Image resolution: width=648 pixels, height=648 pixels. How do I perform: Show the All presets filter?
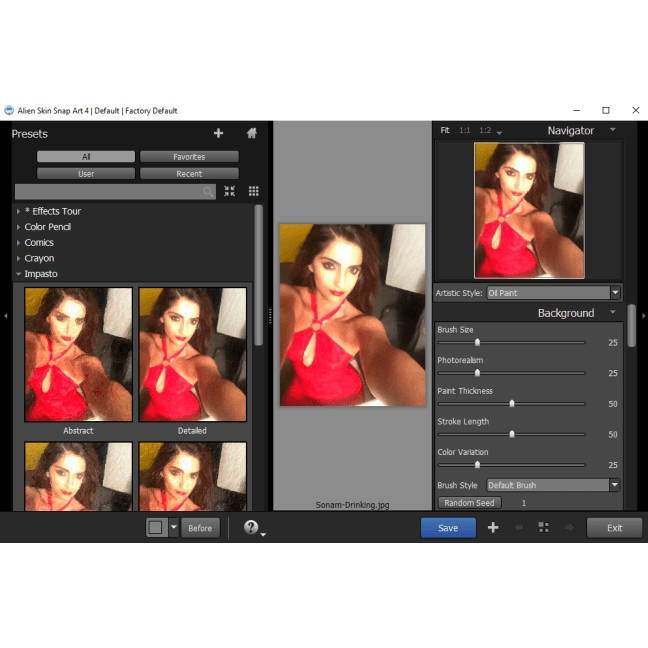[x=86, y=157]
